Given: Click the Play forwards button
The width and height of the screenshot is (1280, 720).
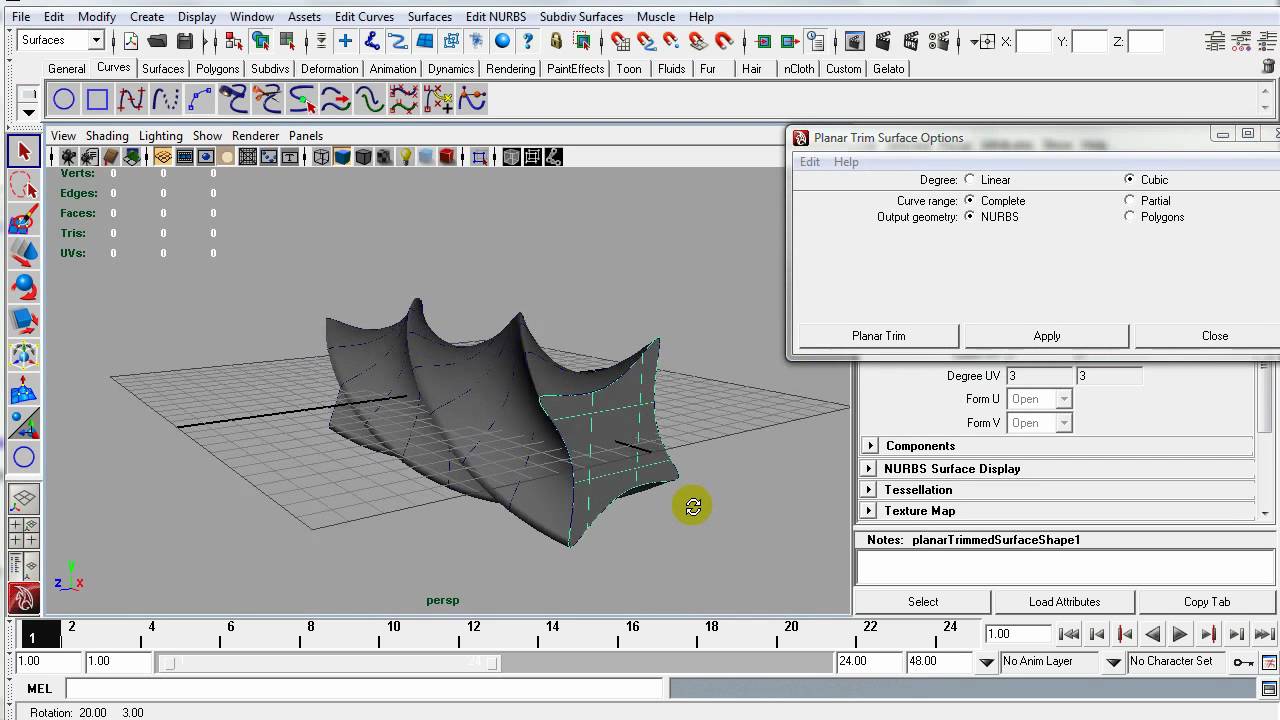Looking at the screenshot, I should [1180, 634].
